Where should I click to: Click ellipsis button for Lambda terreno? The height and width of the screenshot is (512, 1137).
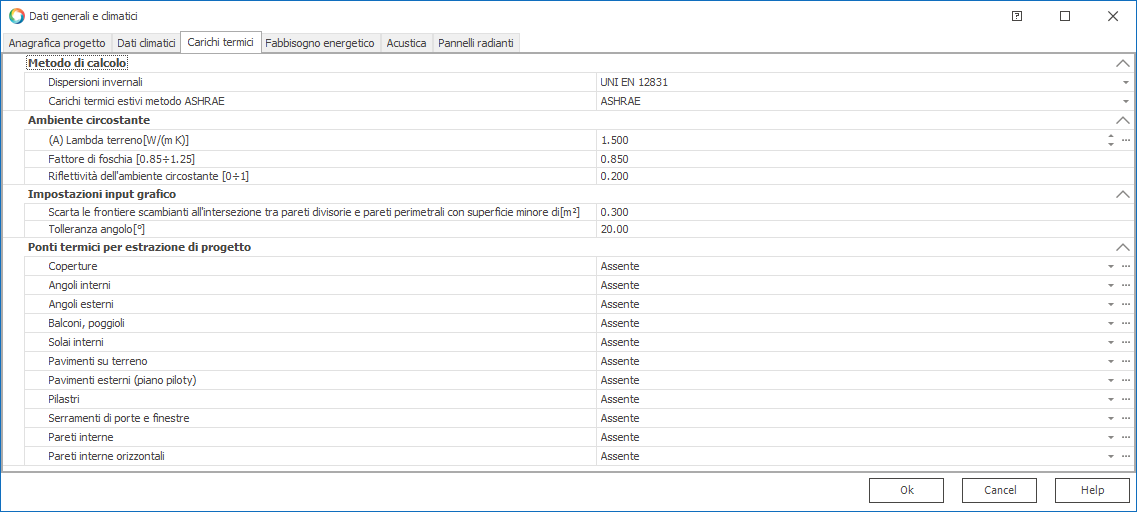pyautogui.click(x=1125, y=141)
